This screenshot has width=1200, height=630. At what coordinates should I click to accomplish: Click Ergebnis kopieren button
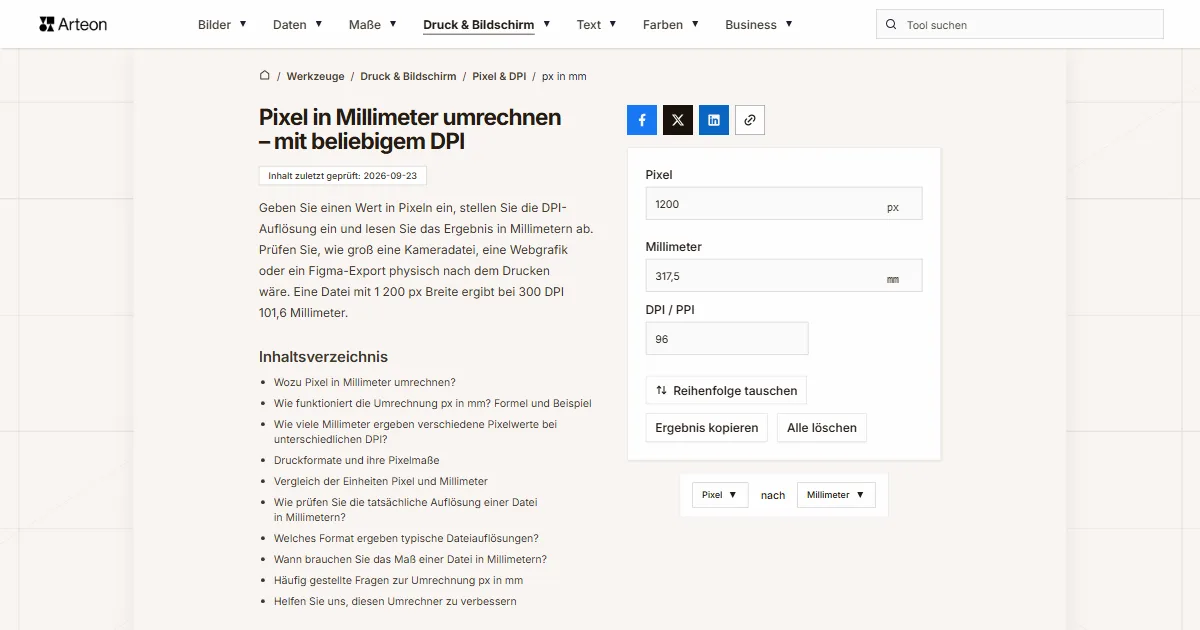[x=707, y=428]
